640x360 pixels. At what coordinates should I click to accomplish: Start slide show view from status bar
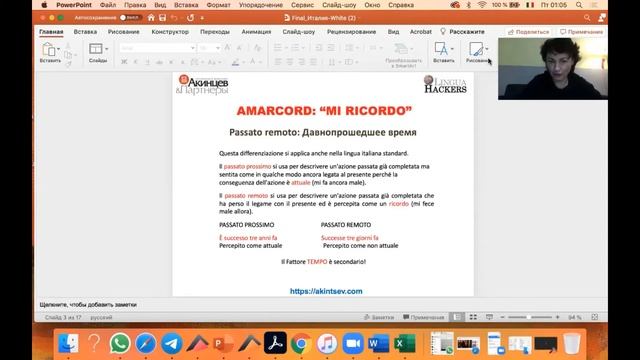point(489,317)
